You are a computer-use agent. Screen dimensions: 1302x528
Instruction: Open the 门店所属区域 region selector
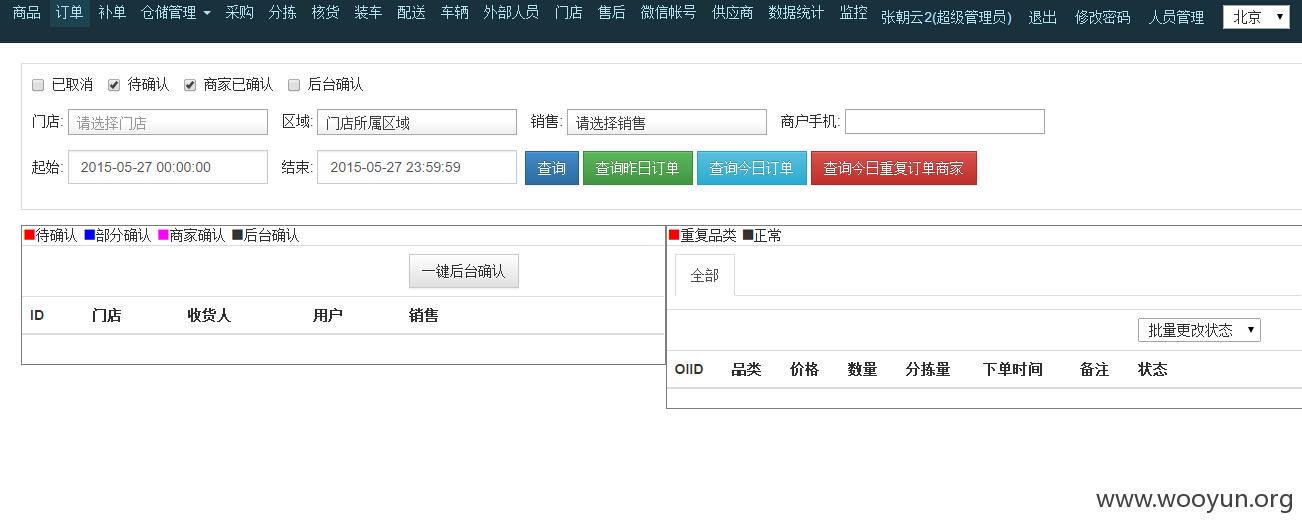coord(417,122)
